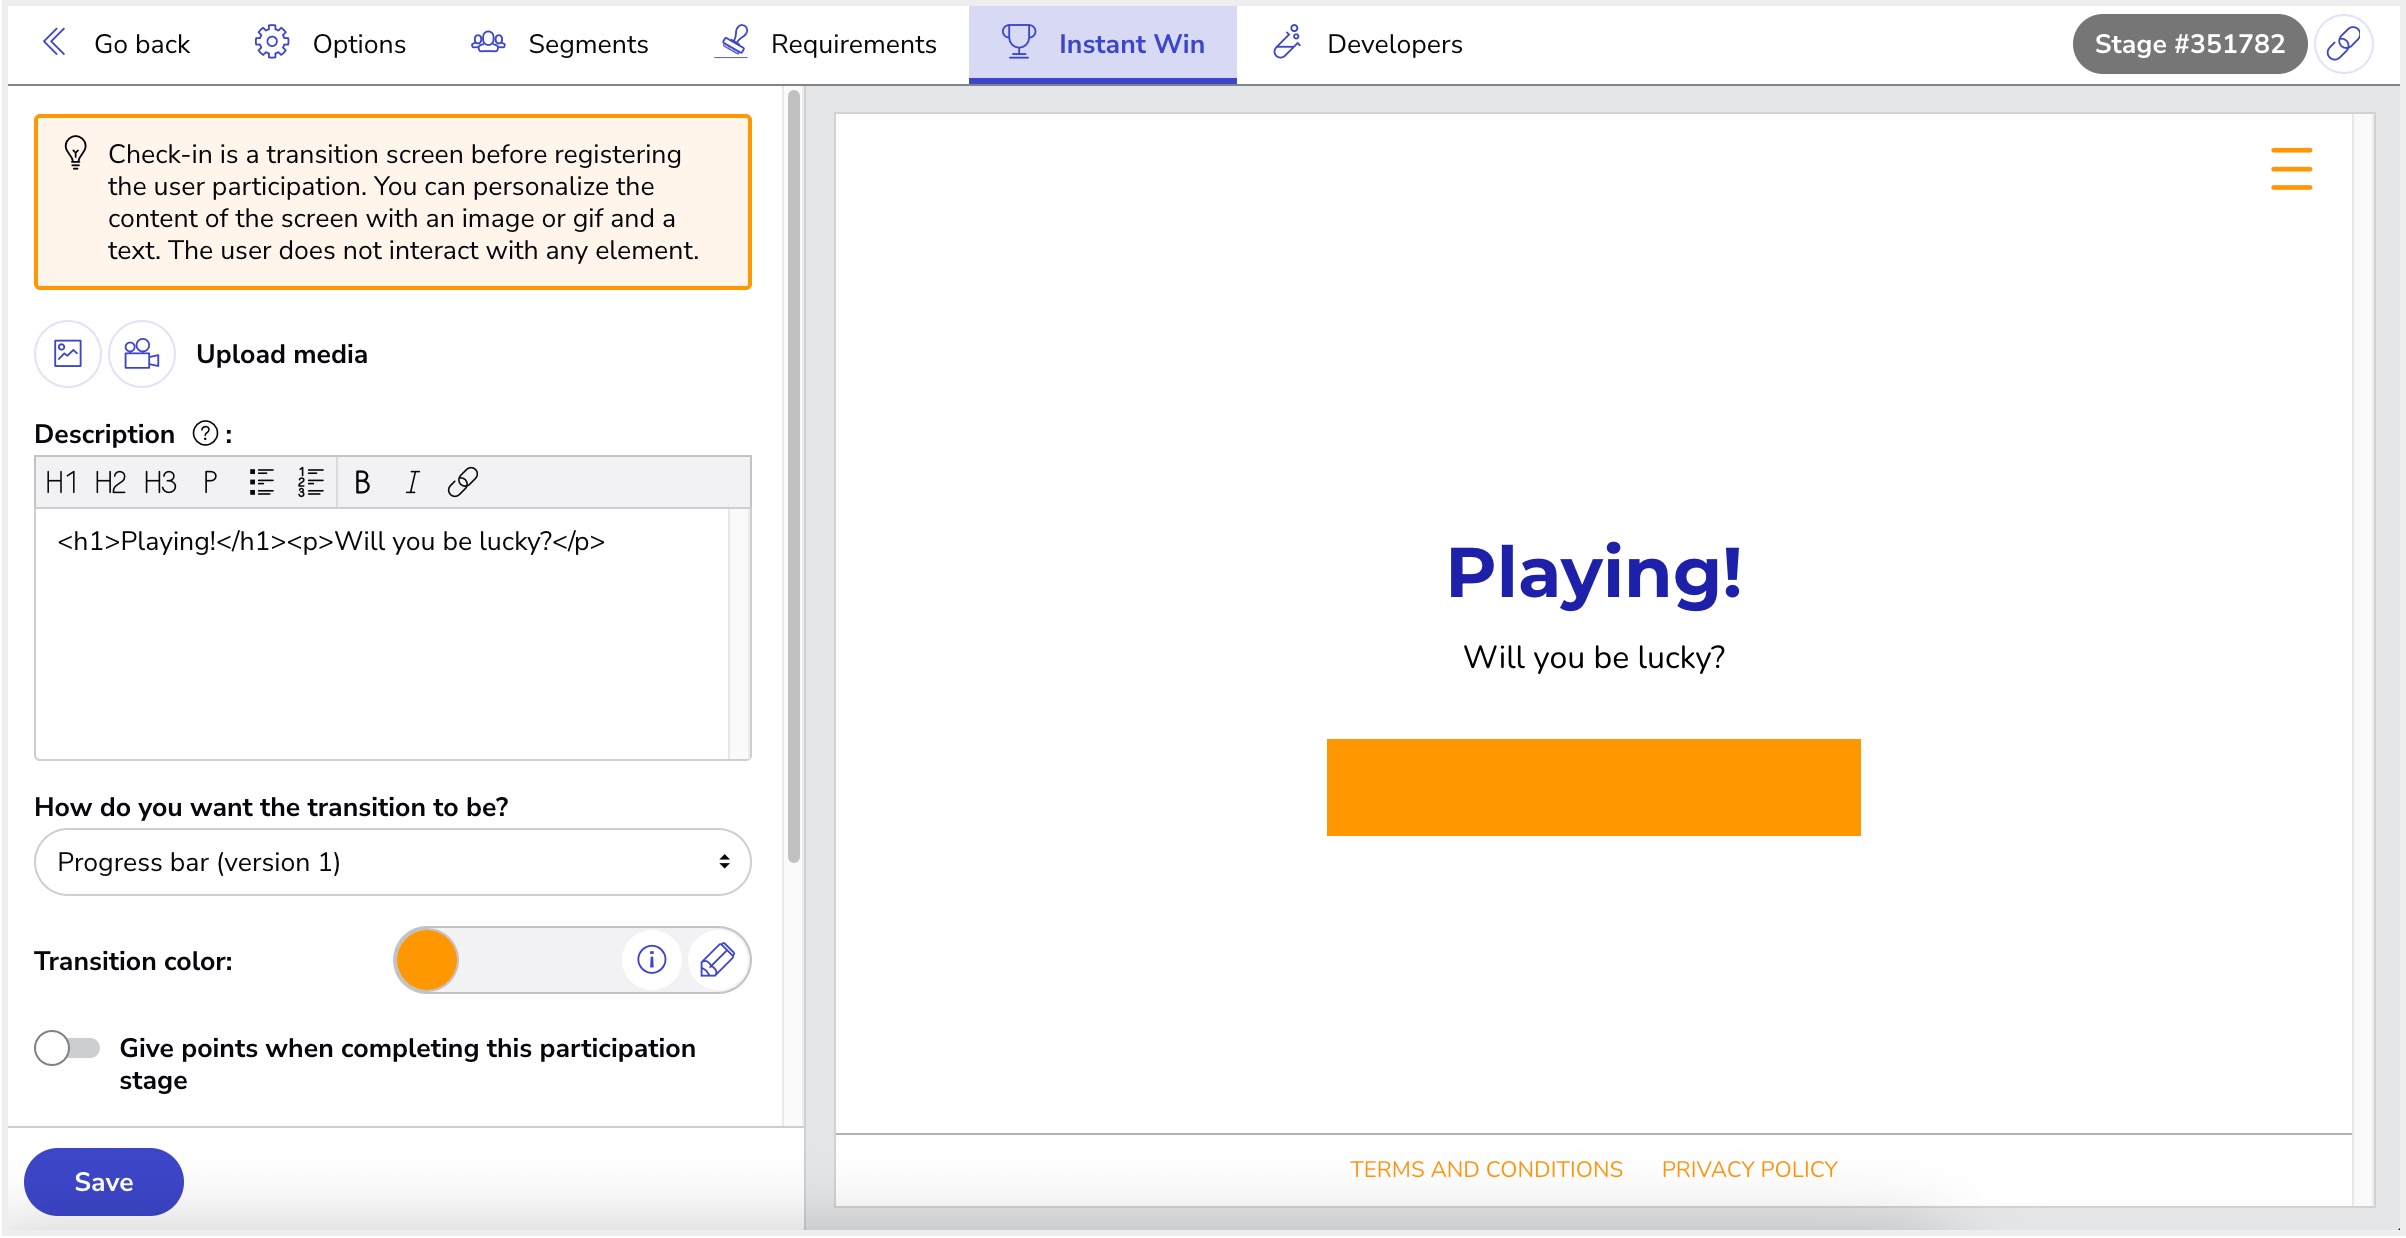The image size is (2406, 1238).
Task: Toggle bold formatting in description editor
Action: click(x=362, y=483)
